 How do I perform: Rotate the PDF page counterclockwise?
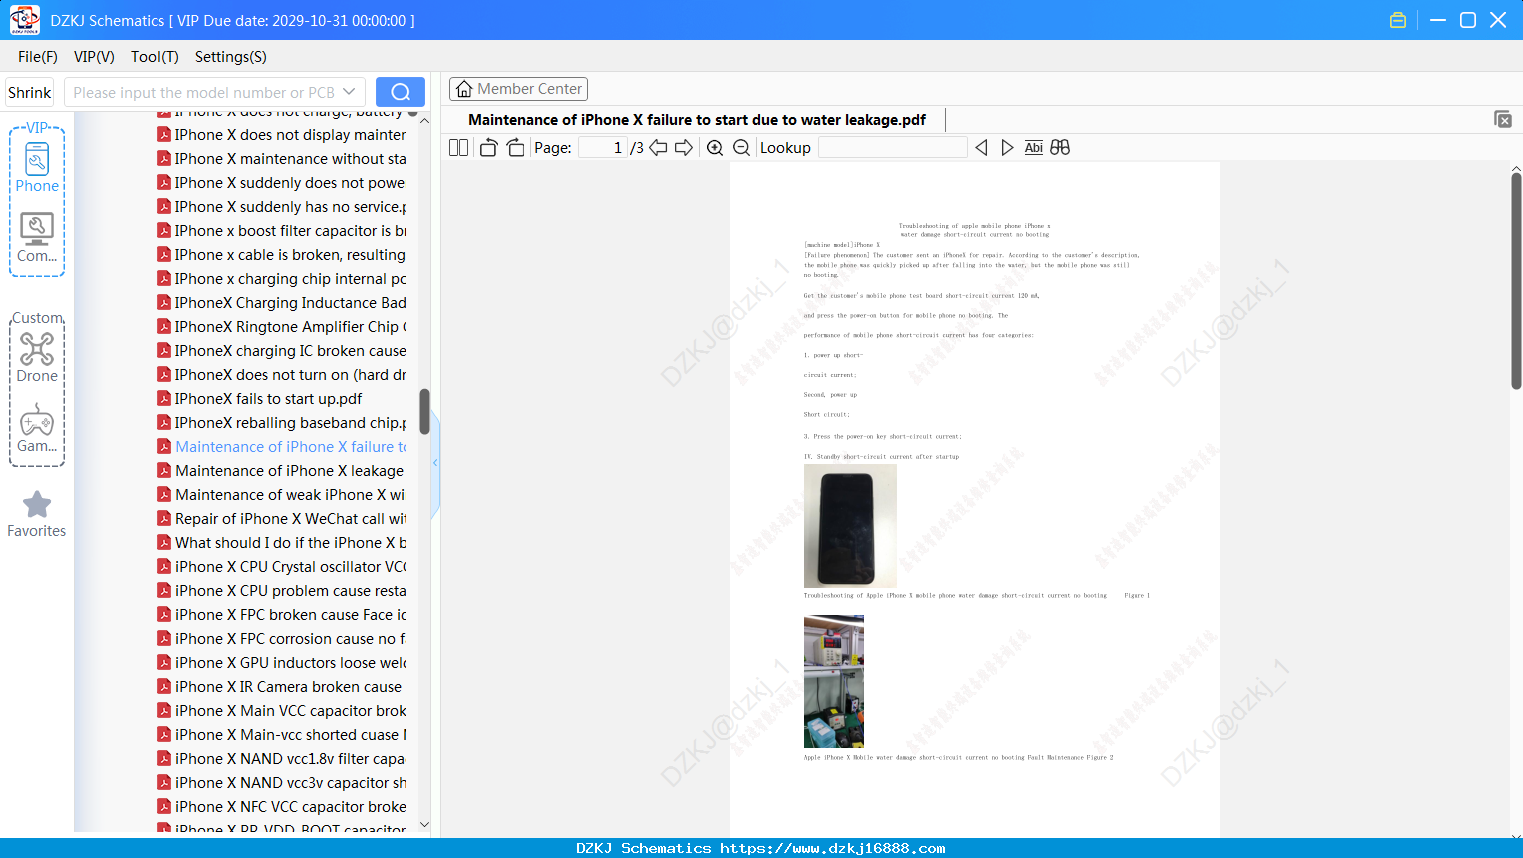tap(488, 148)
